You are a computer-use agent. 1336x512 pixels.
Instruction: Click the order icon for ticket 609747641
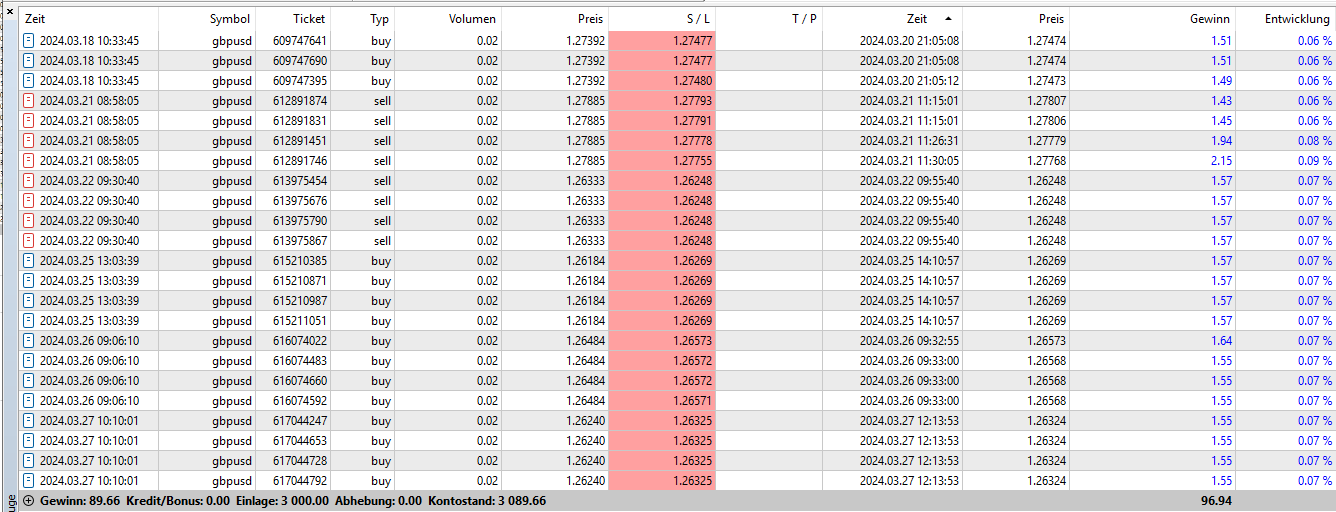click(x=29, y=41)
